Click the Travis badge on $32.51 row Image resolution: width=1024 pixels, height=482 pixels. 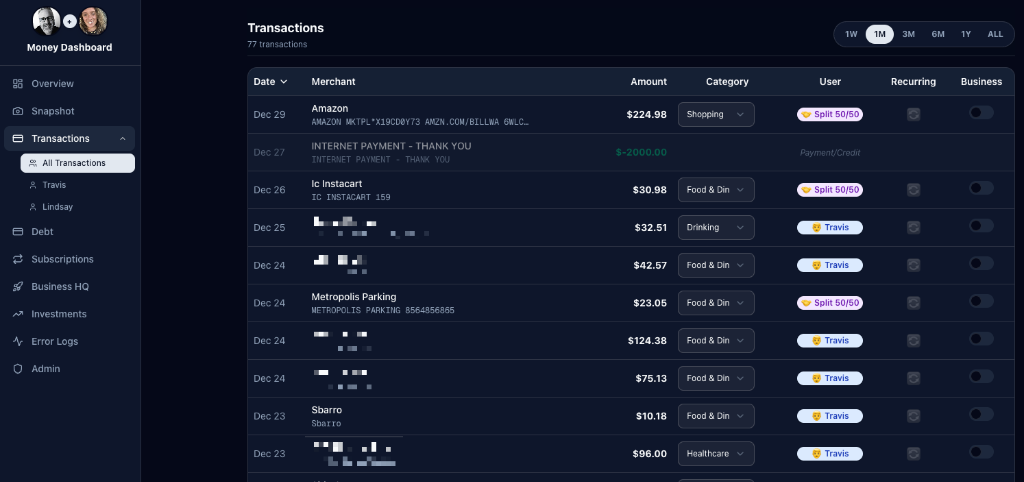(x=829, y=227)
